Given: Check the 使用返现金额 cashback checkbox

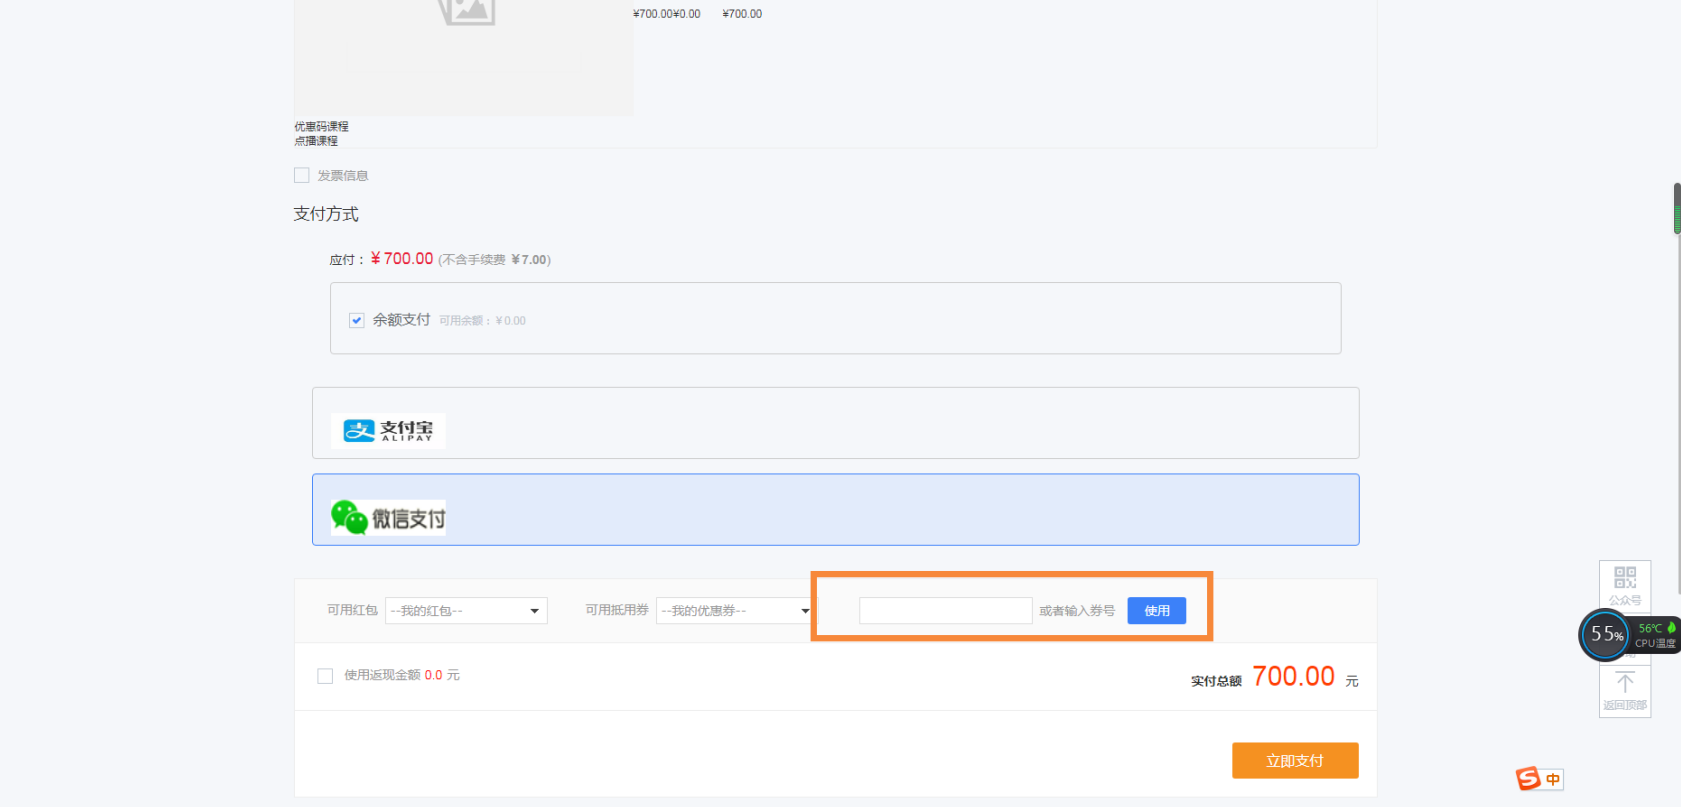Looking at the screenshot, I should point(325,676).
